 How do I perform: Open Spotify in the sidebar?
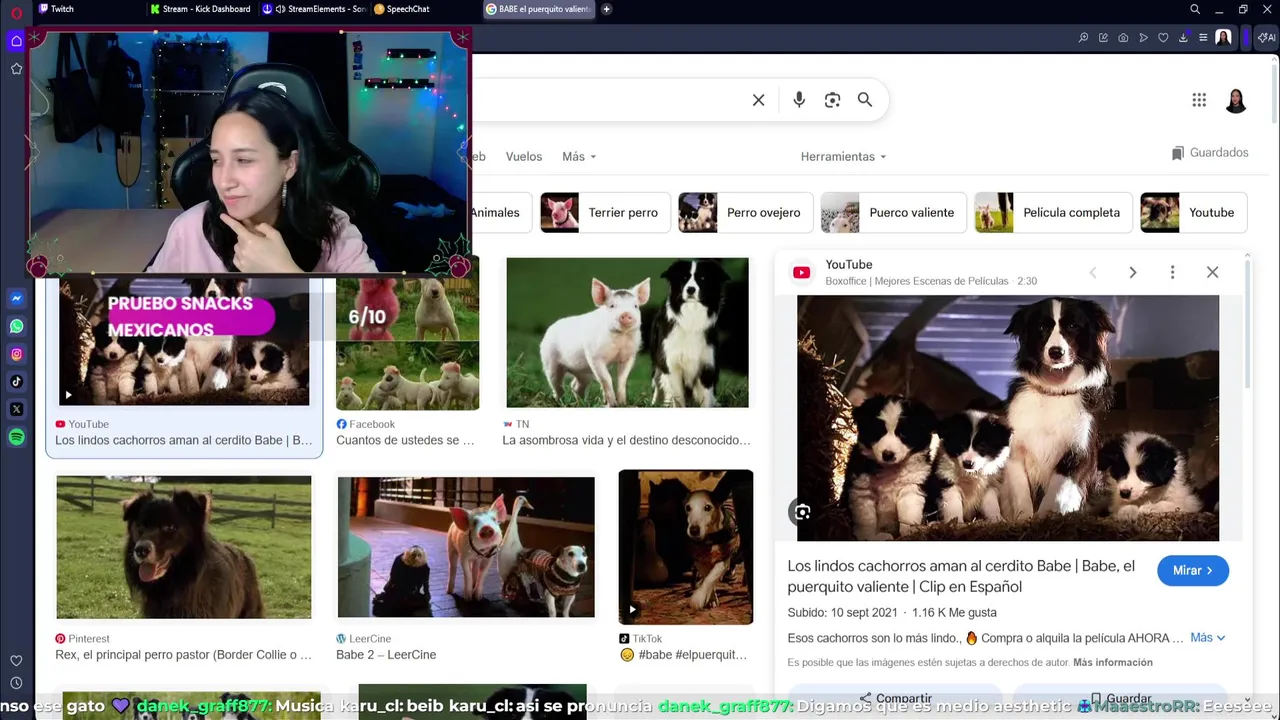pos(16,437)
